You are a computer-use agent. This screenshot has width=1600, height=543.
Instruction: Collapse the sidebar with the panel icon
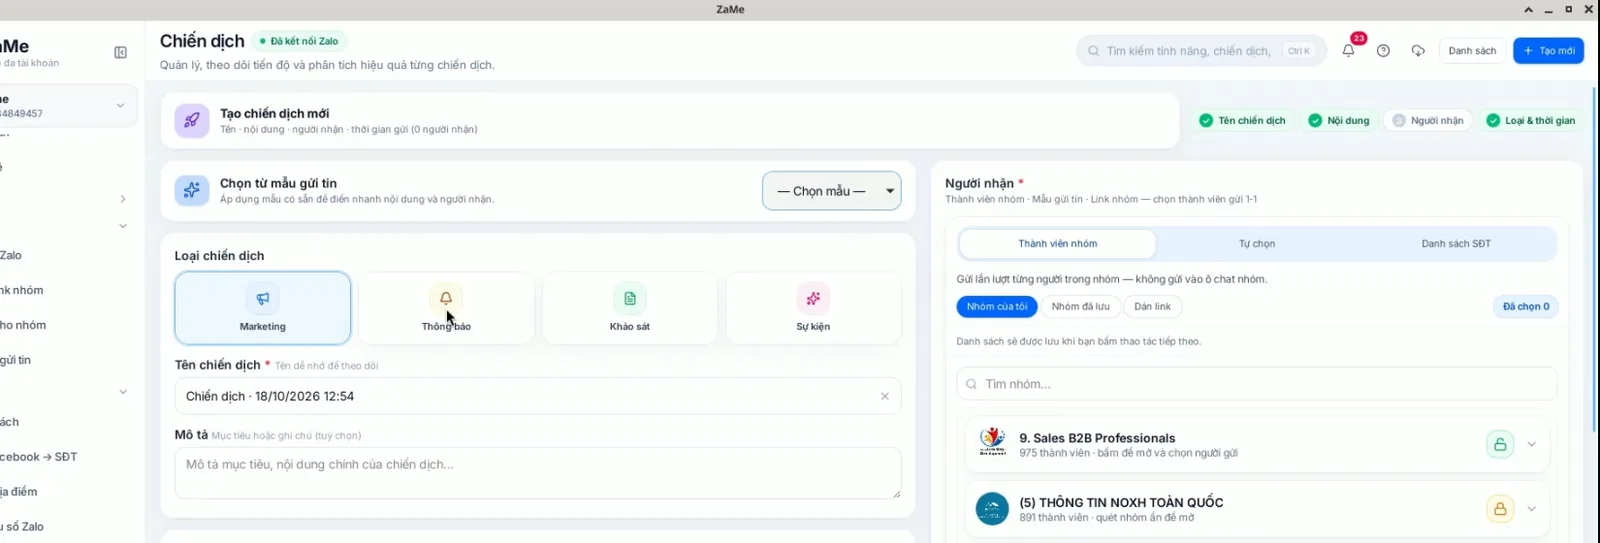coord(120,52)
